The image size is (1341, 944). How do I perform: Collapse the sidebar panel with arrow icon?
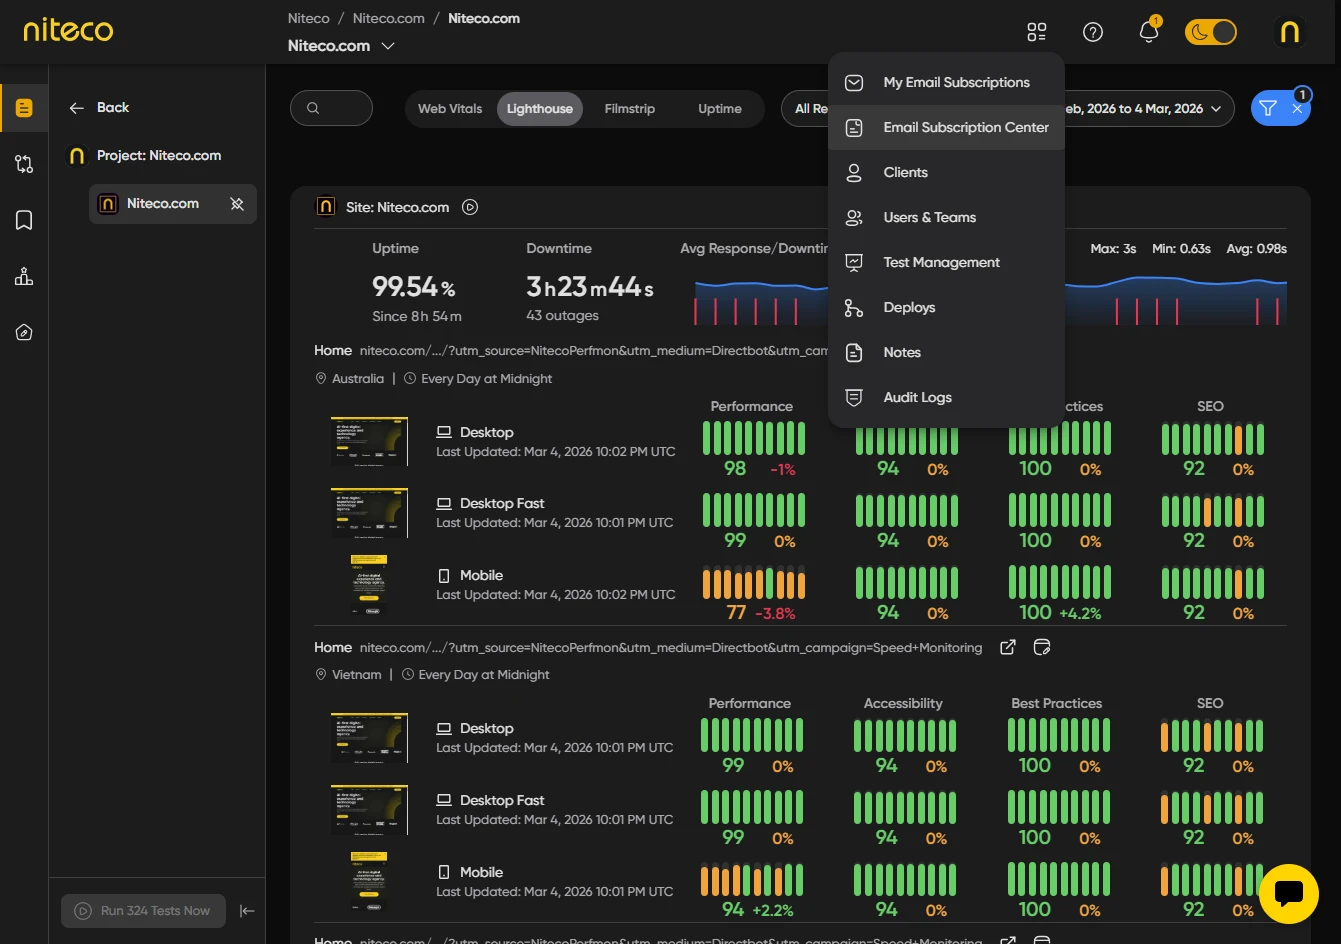click(x=247, y=911)
